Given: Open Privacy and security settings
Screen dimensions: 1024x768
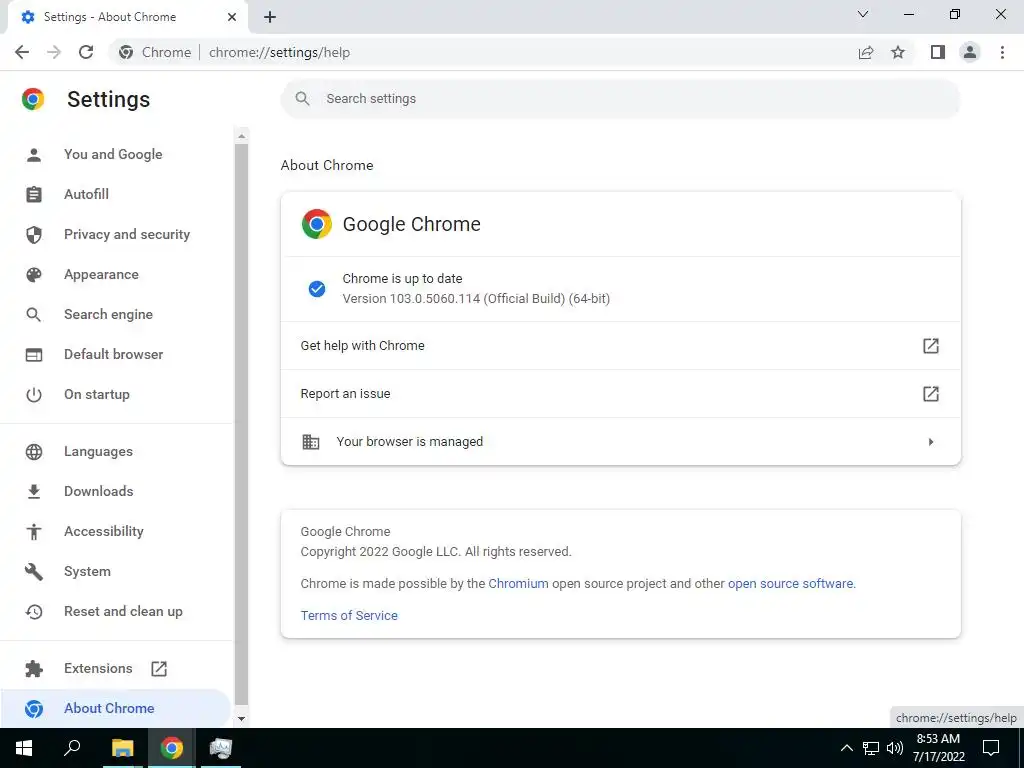Looking at the screenshot, I should coord(127,234).
